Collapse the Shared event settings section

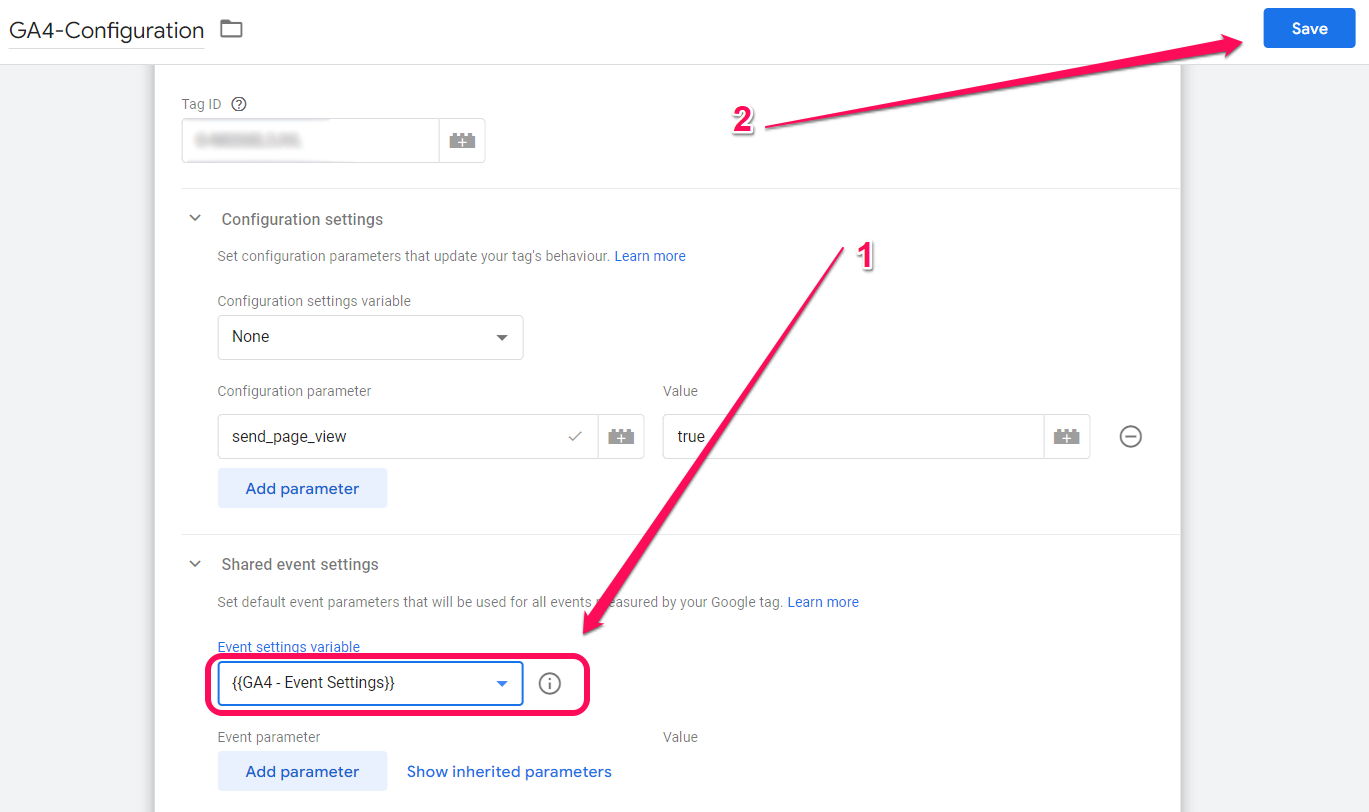pyautogui.click(x=195, y=564)
